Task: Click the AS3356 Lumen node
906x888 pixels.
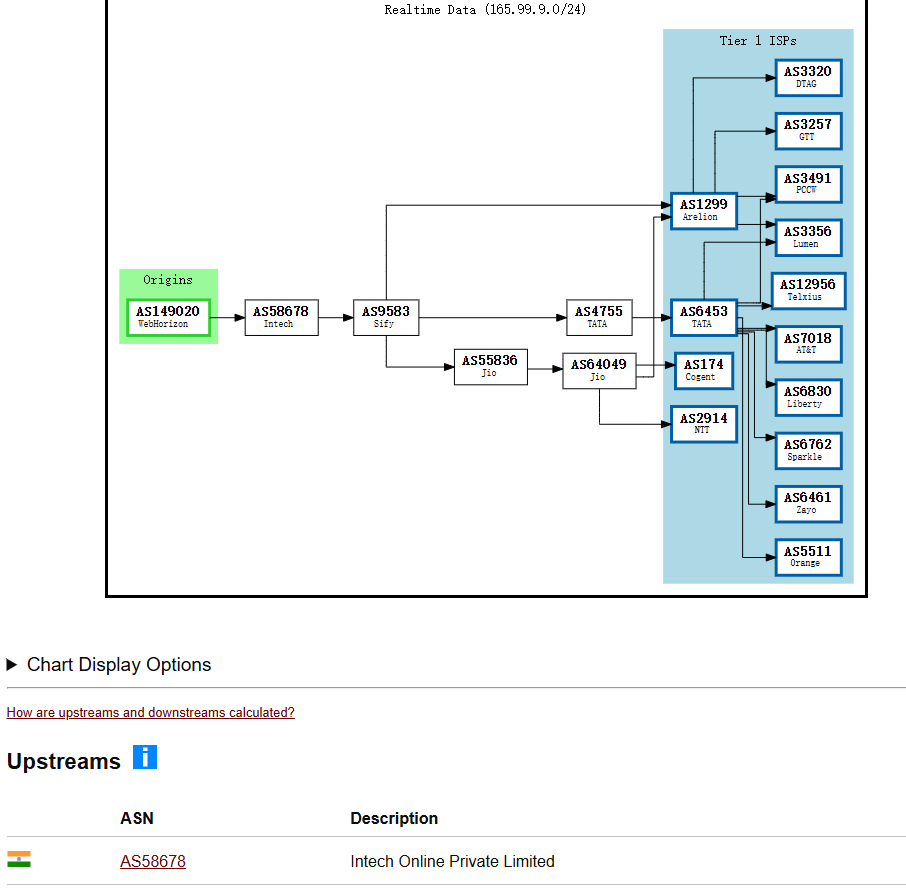Action: pyautogui.click(x=808, y=237)
